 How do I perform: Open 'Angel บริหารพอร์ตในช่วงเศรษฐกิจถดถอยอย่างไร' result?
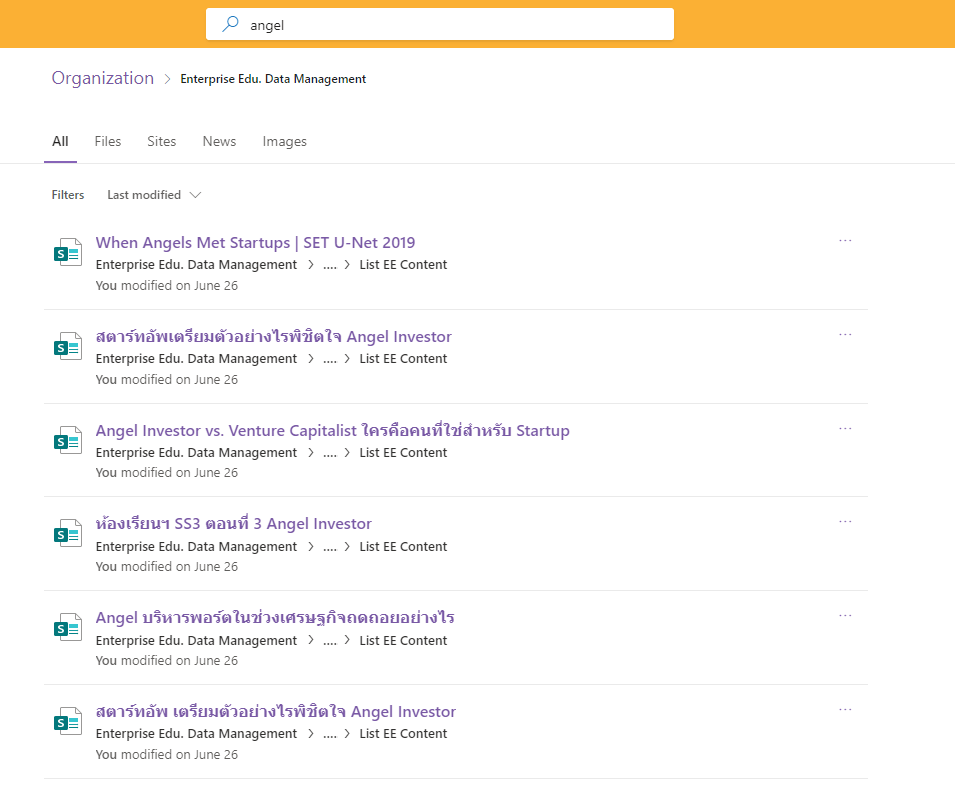coord(275,618)
